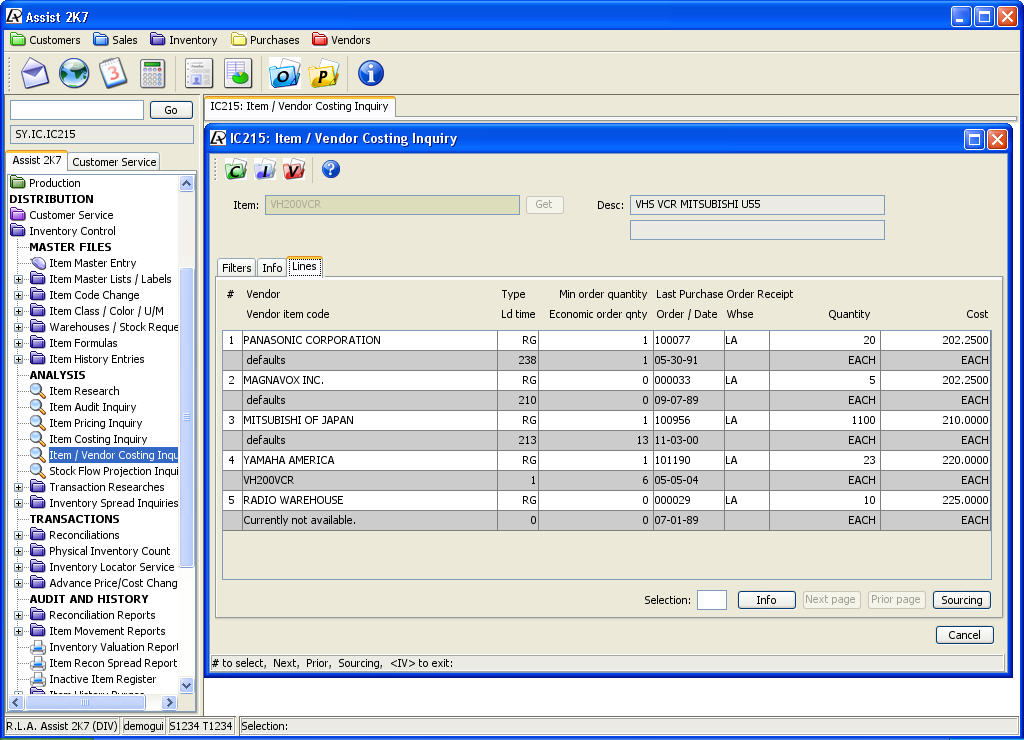
Task: Expand the Item Code Change node
Action: pos(18,295)
